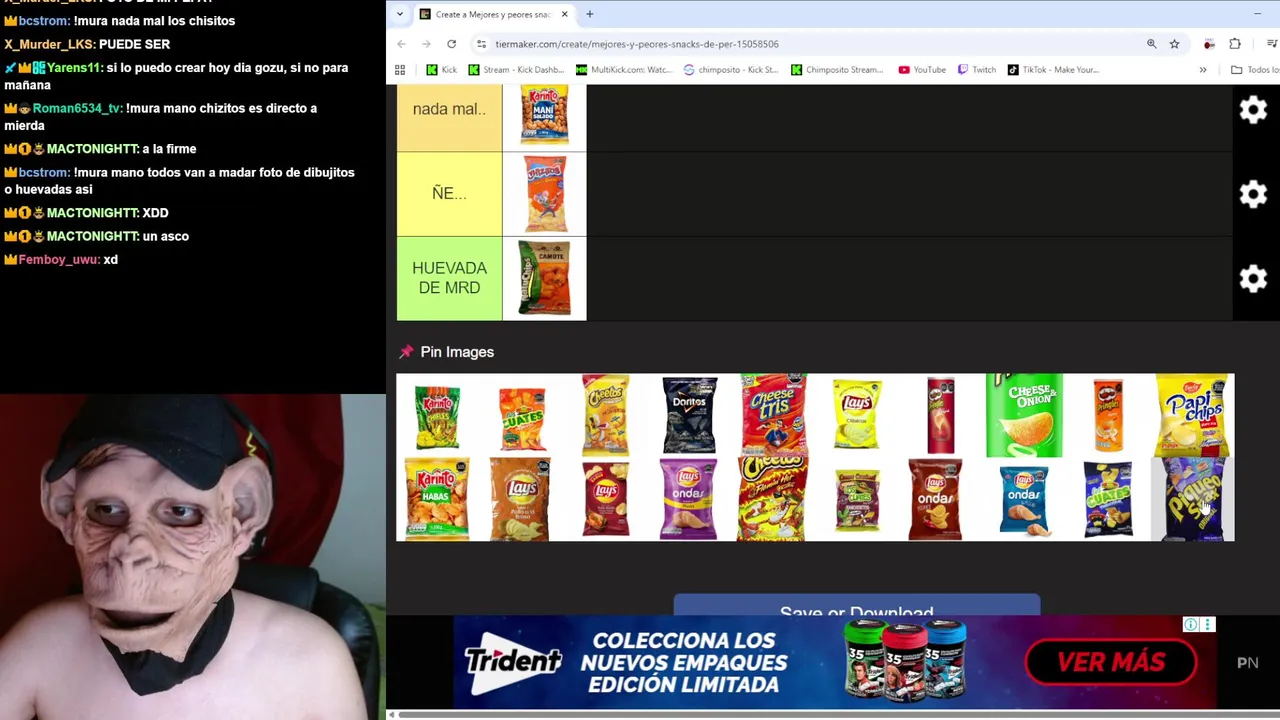The image size is (1280, 720).
Task: Open settings gear for 'nada mal..' tier
Action: pyautogui.click(x=1253, y=109)
